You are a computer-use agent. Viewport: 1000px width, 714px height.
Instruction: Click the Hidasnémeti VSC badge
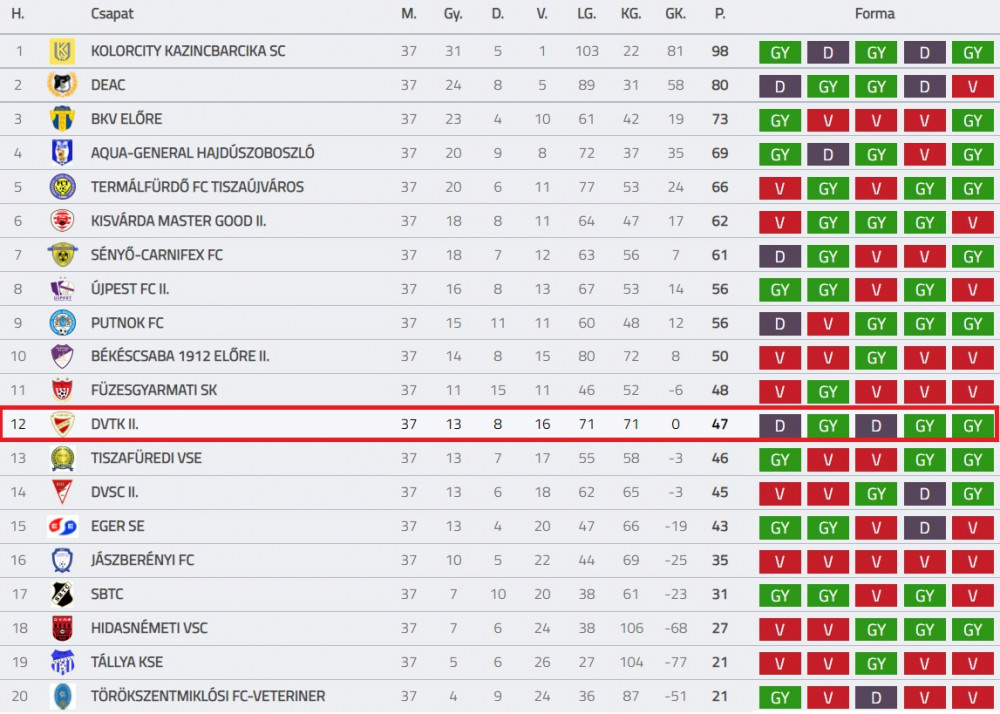pyautogui.click(x=62, y=628)
